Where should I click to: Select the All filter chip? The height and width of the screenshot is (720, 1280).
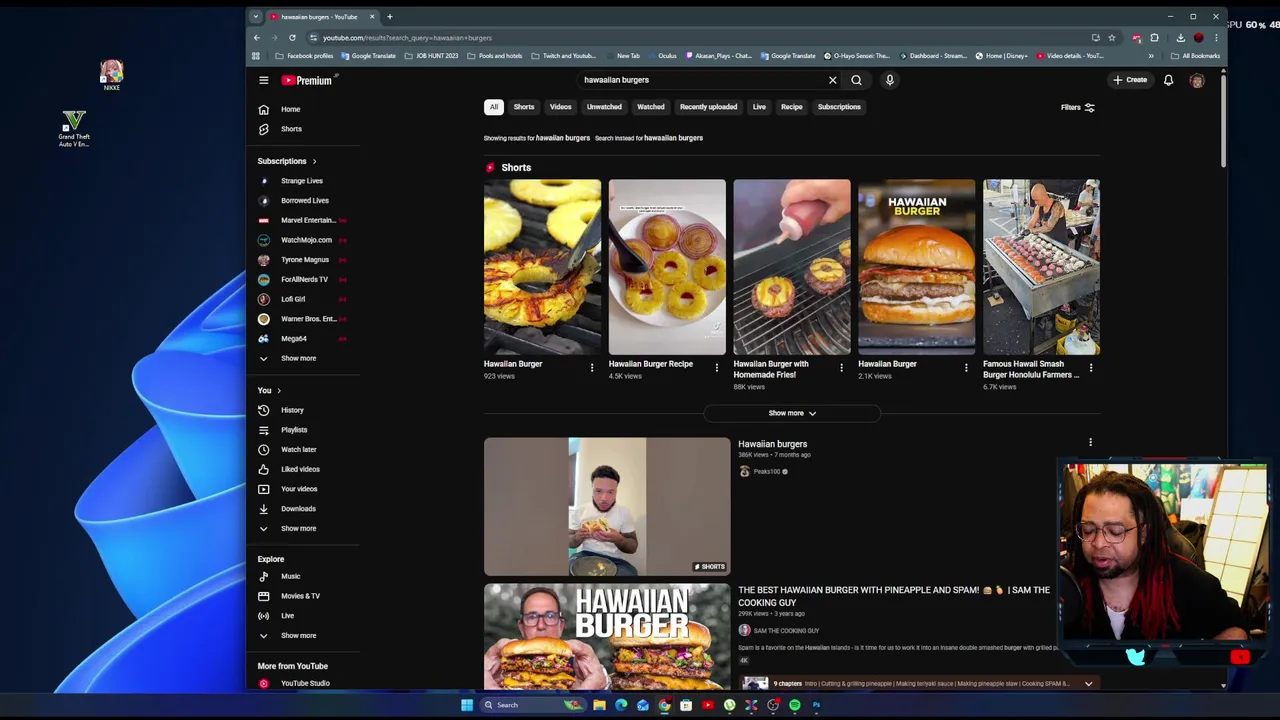493,107
